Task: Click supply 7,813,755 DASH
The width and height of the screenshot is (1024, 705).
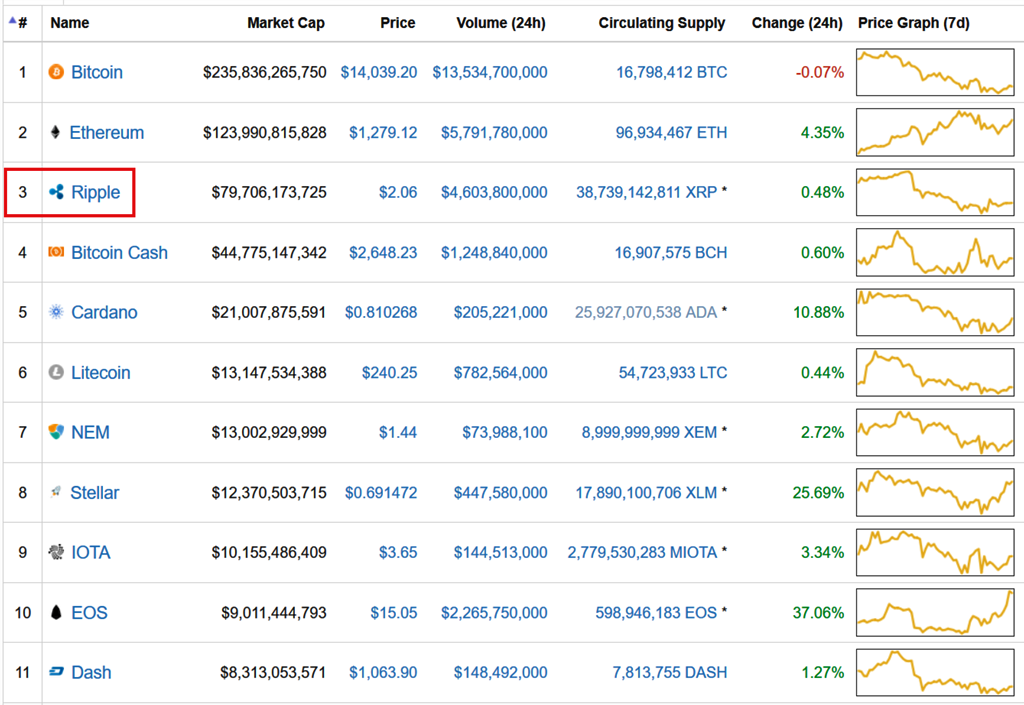Action: click(669, 672)
